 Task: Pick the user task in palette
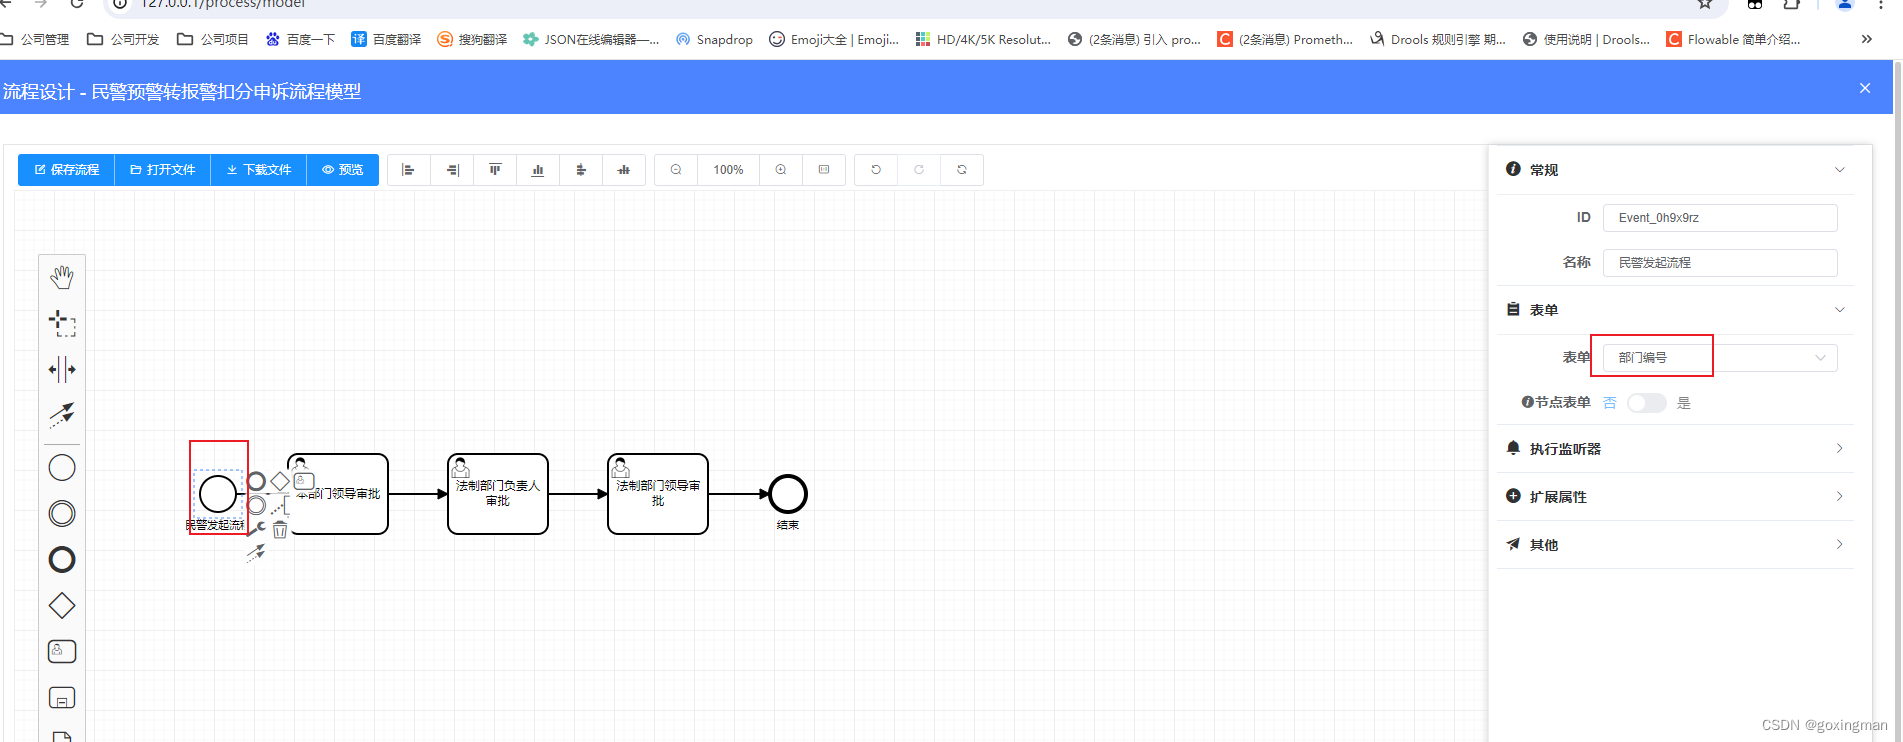click(62, 651)
